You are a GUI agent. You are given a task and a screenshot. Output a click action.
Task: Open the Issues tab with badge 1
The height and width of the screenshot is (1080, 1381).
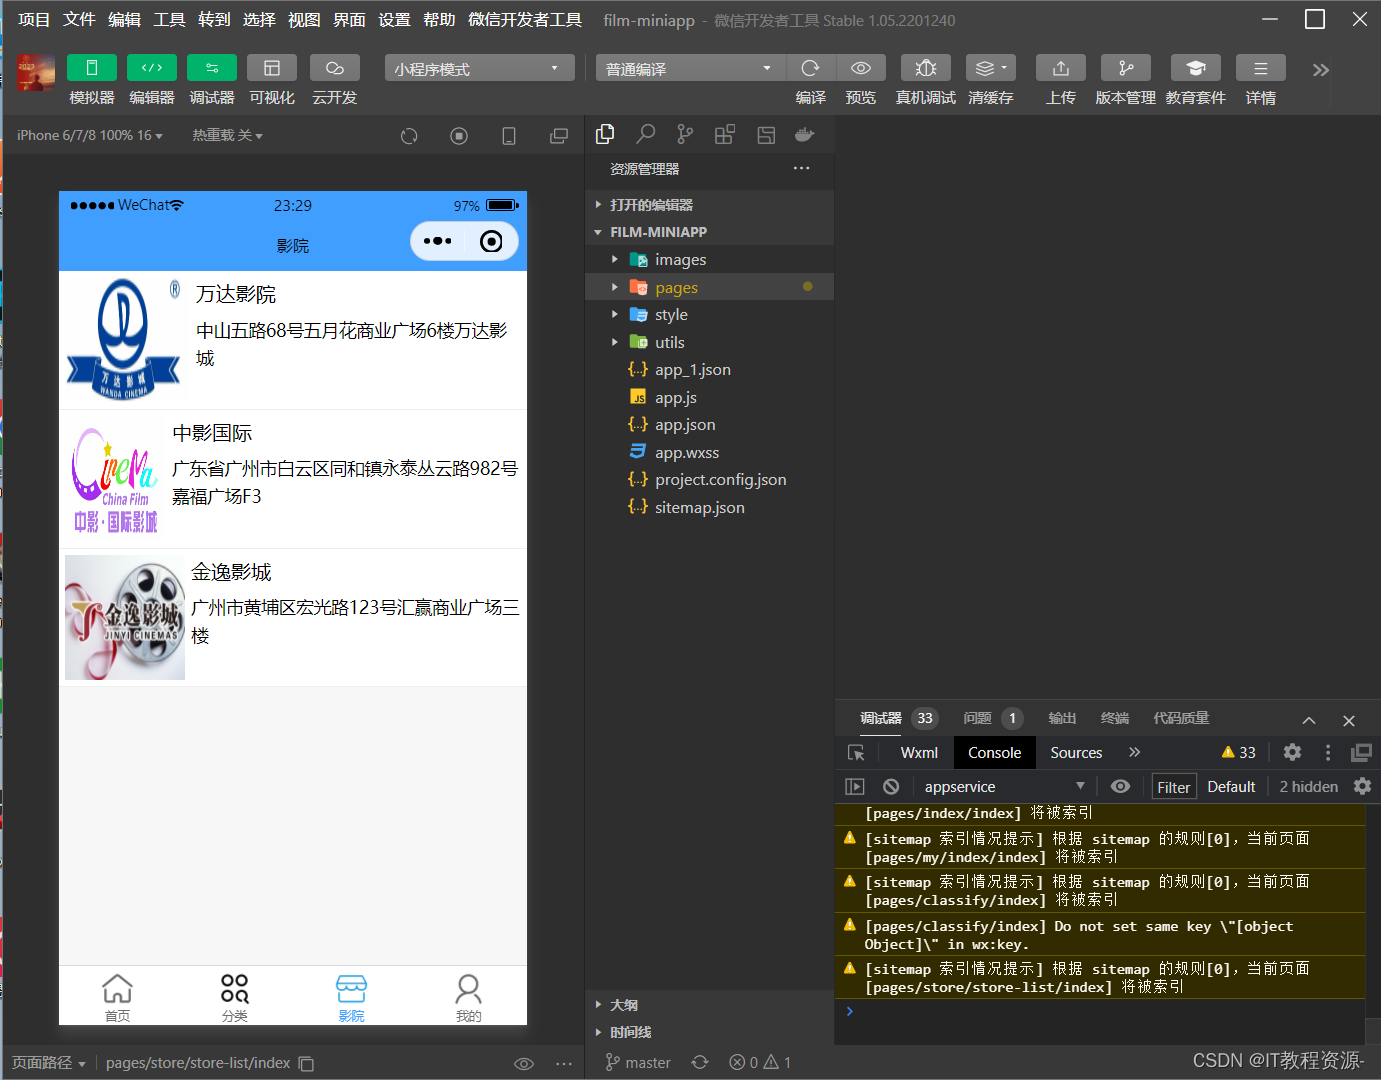click(992, 718)
